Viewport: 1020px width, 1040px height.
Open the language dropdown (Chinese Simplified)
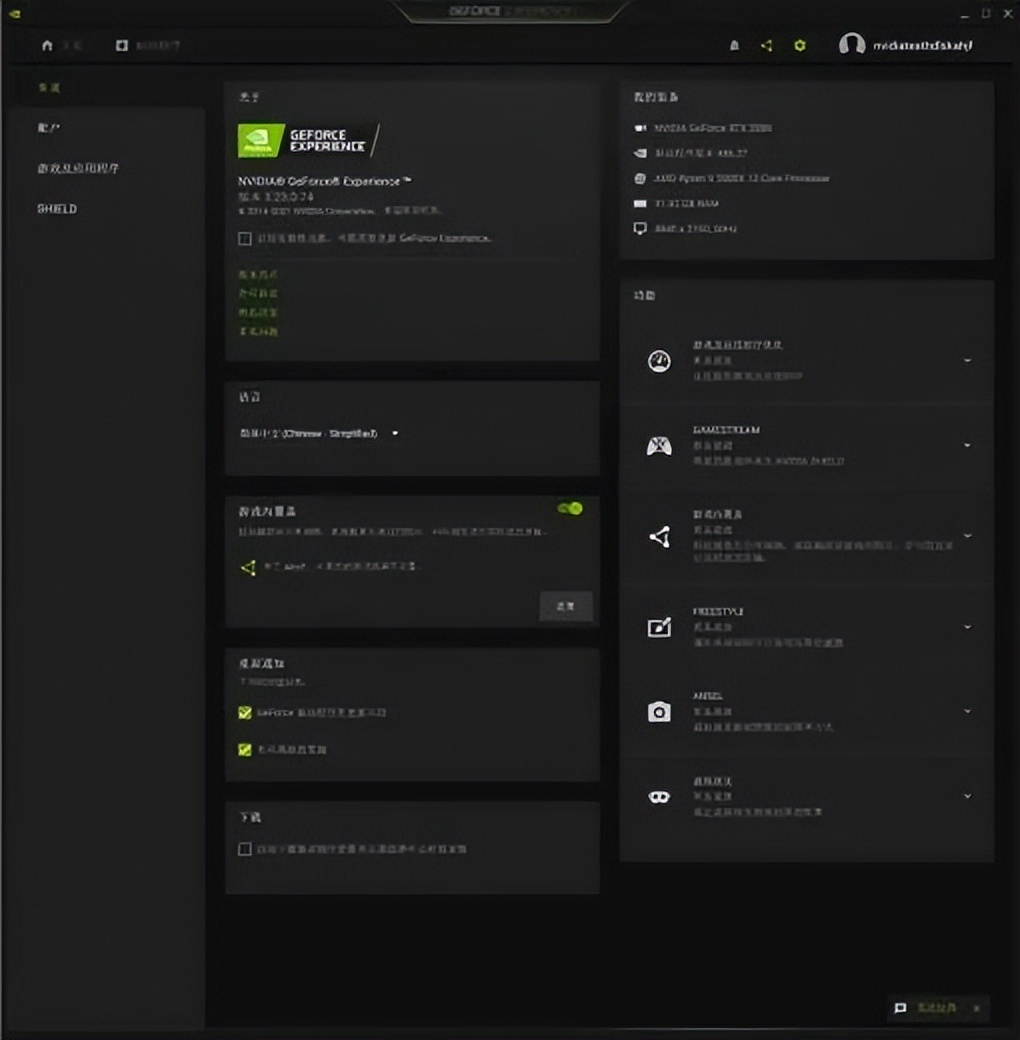pos(318,434)
